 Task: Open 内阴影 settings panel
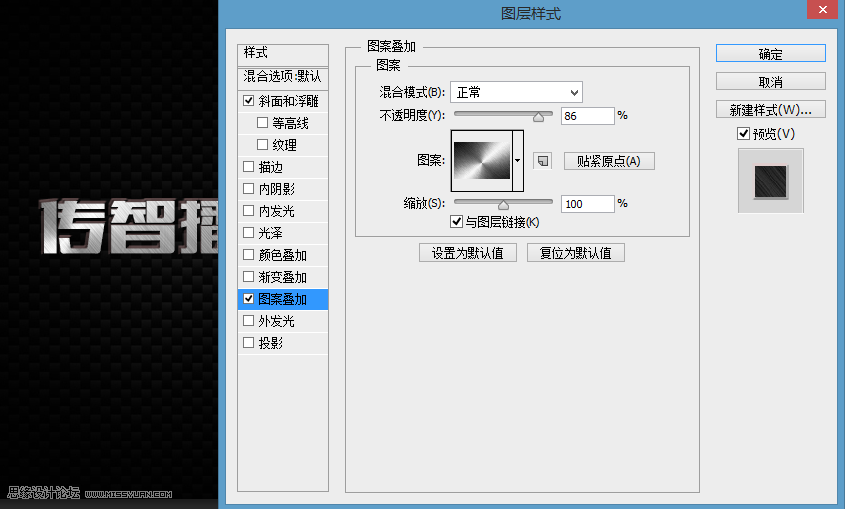click(276, 189)
